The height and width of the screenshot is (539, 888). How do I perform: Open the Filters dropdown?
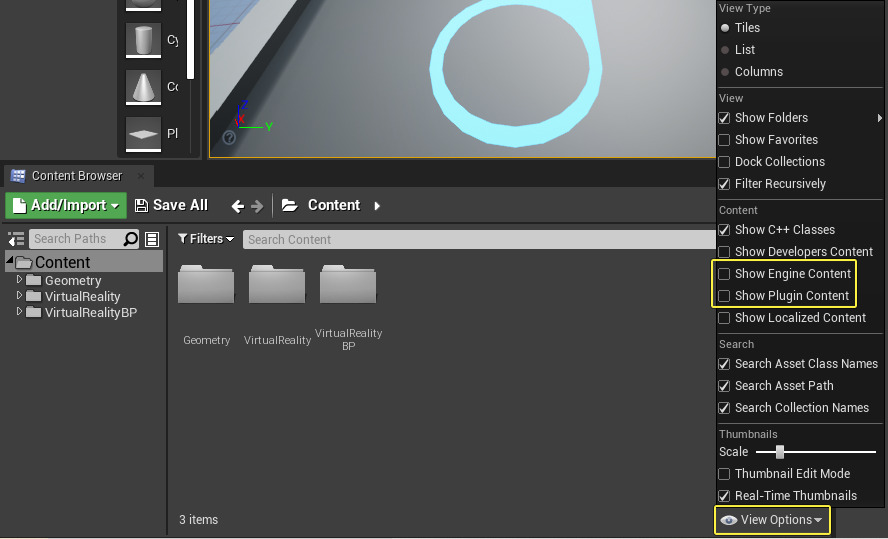point(206,239)
